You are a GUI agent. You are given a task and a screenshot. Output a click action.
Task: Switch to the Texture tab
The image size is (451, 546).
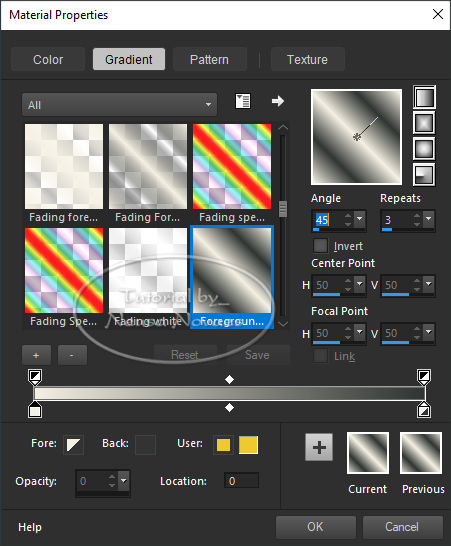pos(308,60)
